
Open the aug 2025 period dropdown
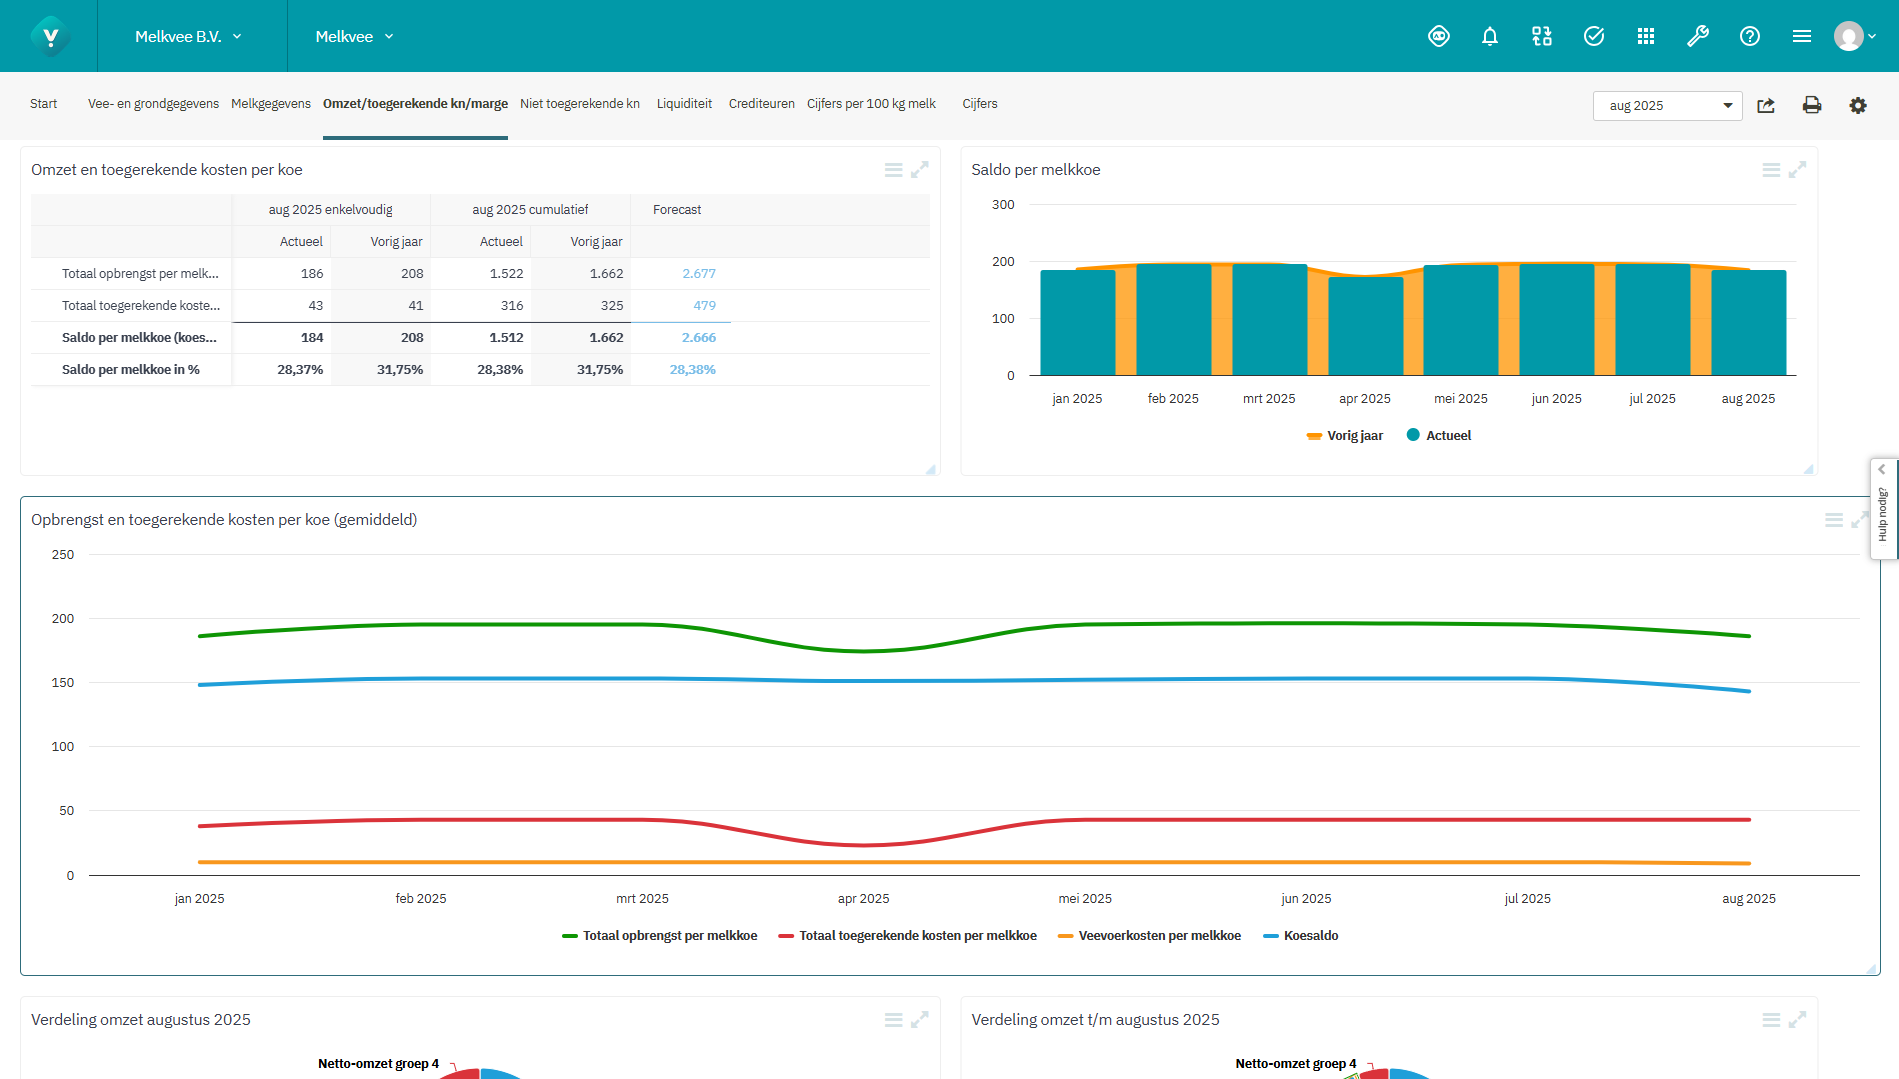[1667, 106]
